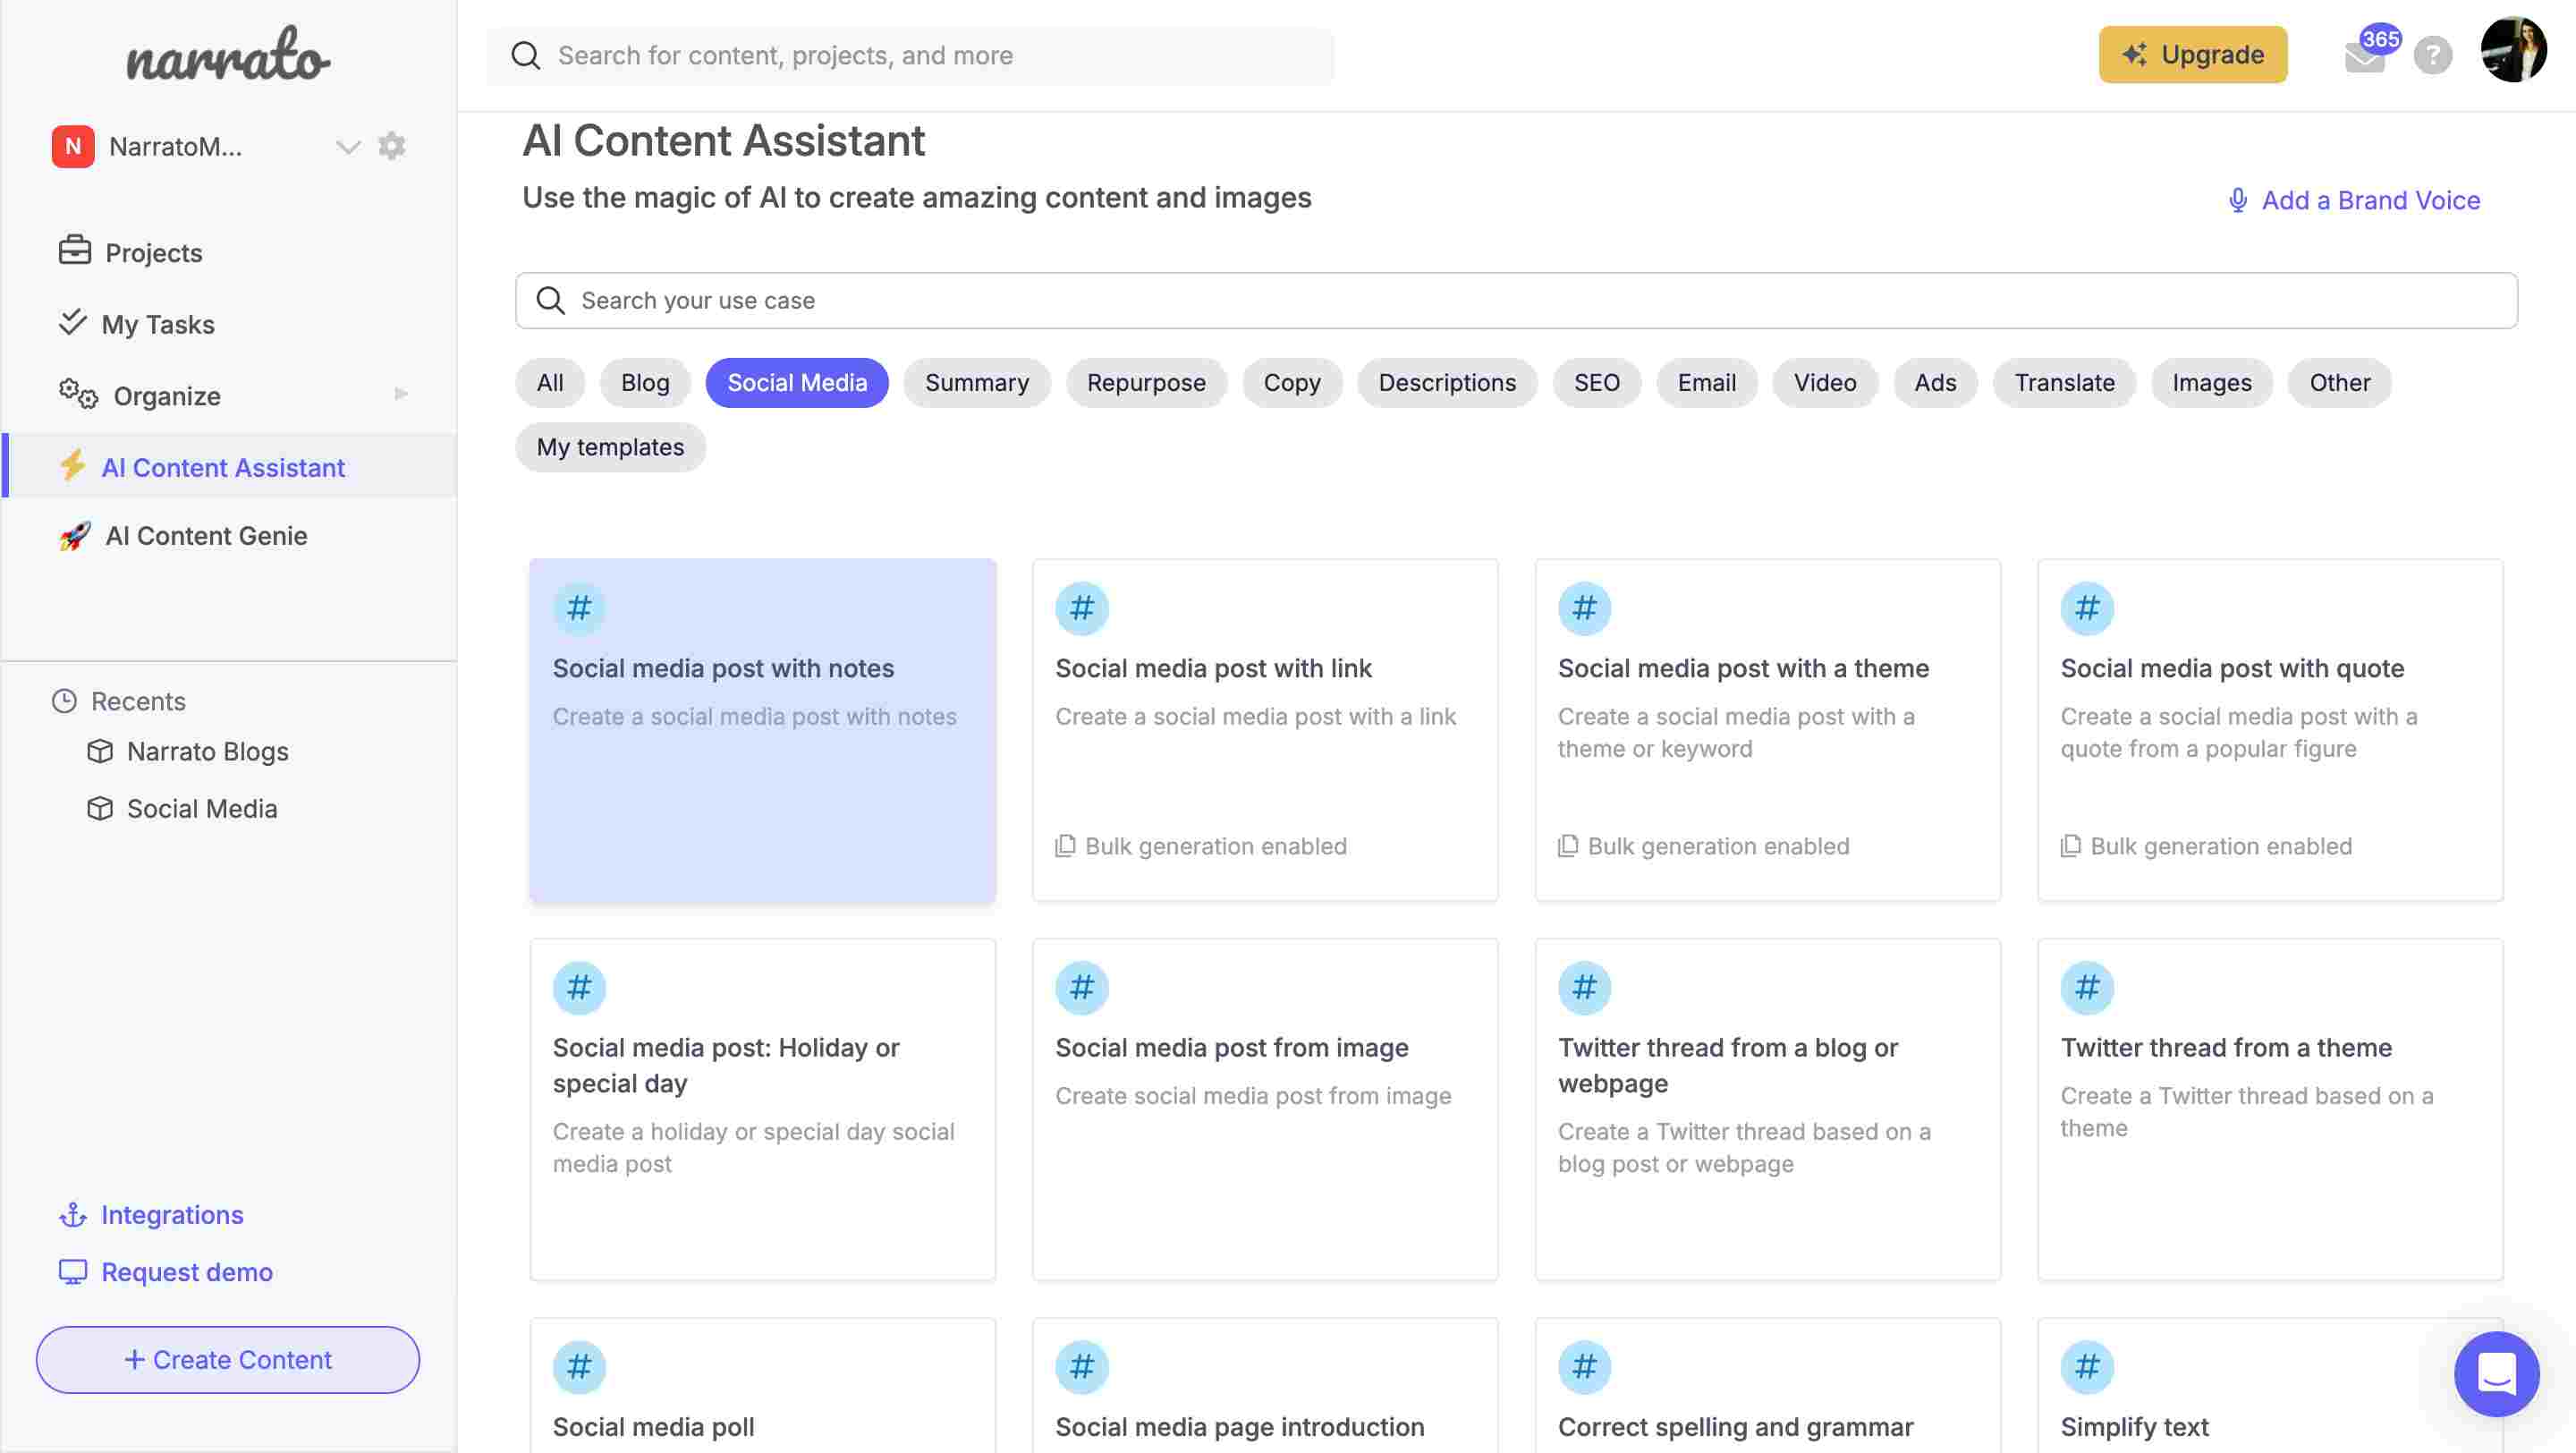
Task: Open Social media post with a theme card
Action: 1768,730
